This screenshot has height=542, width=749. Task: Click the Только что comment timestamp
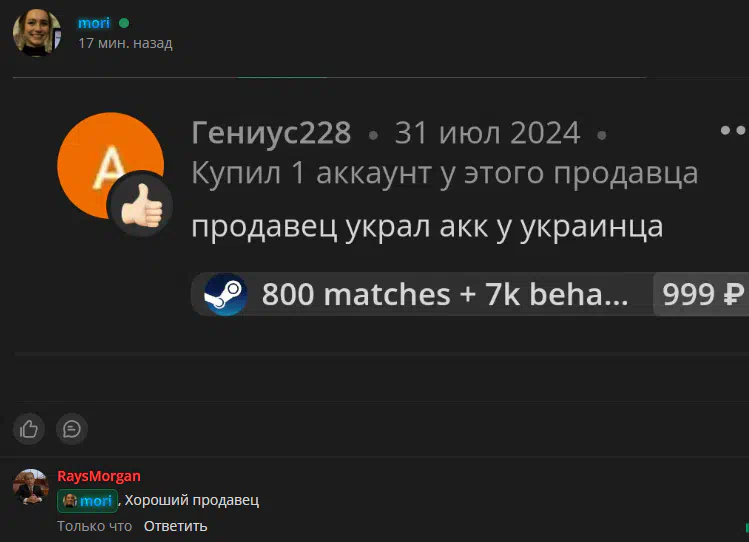(95, 526)
